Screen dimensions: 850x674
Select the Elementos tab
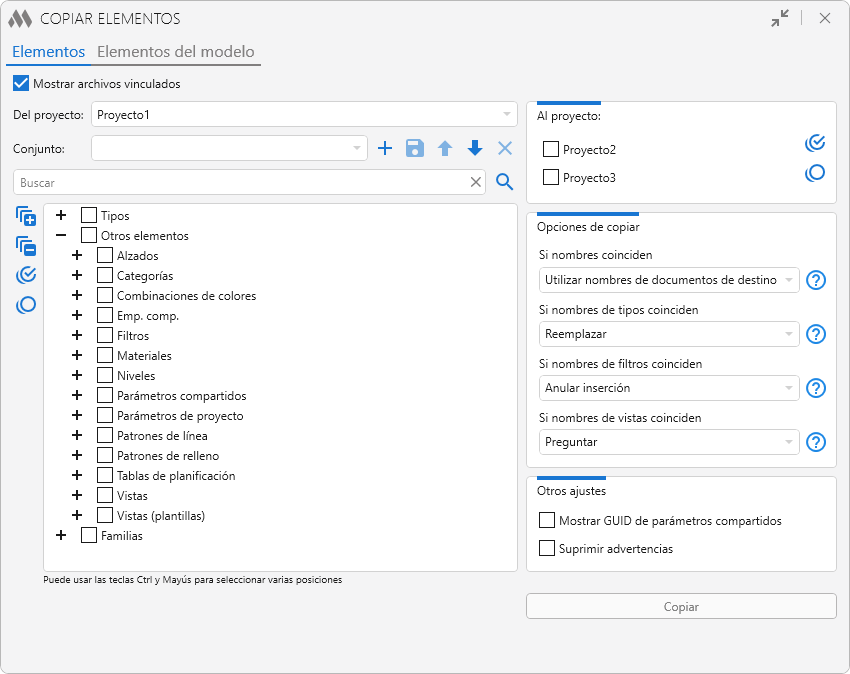click(x=48, y=52)
